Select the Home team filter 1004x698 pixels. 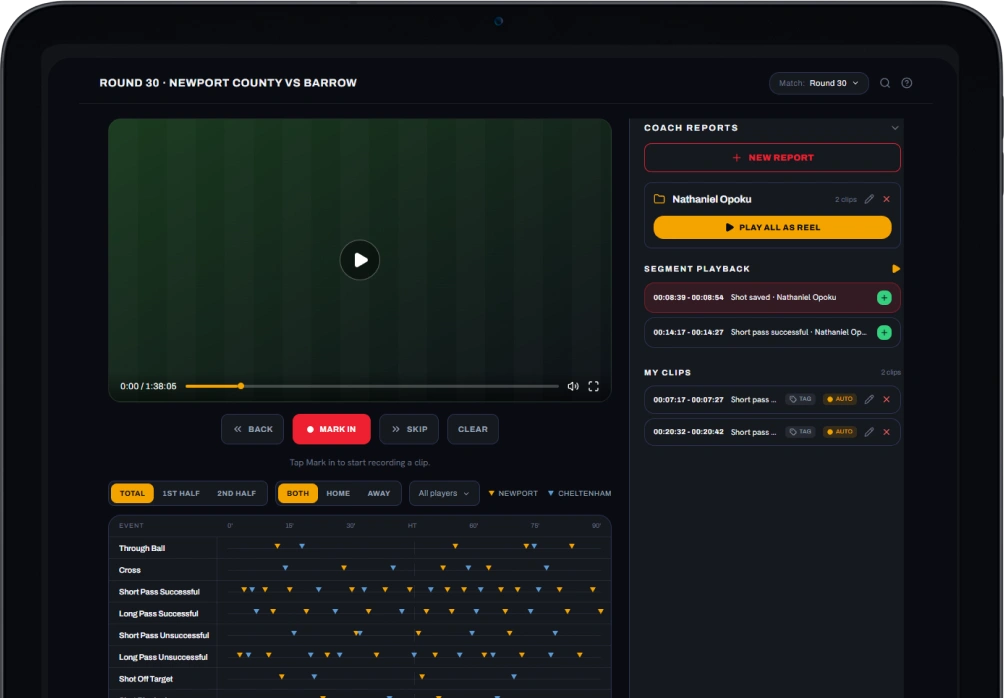click(x=338, y=493)
